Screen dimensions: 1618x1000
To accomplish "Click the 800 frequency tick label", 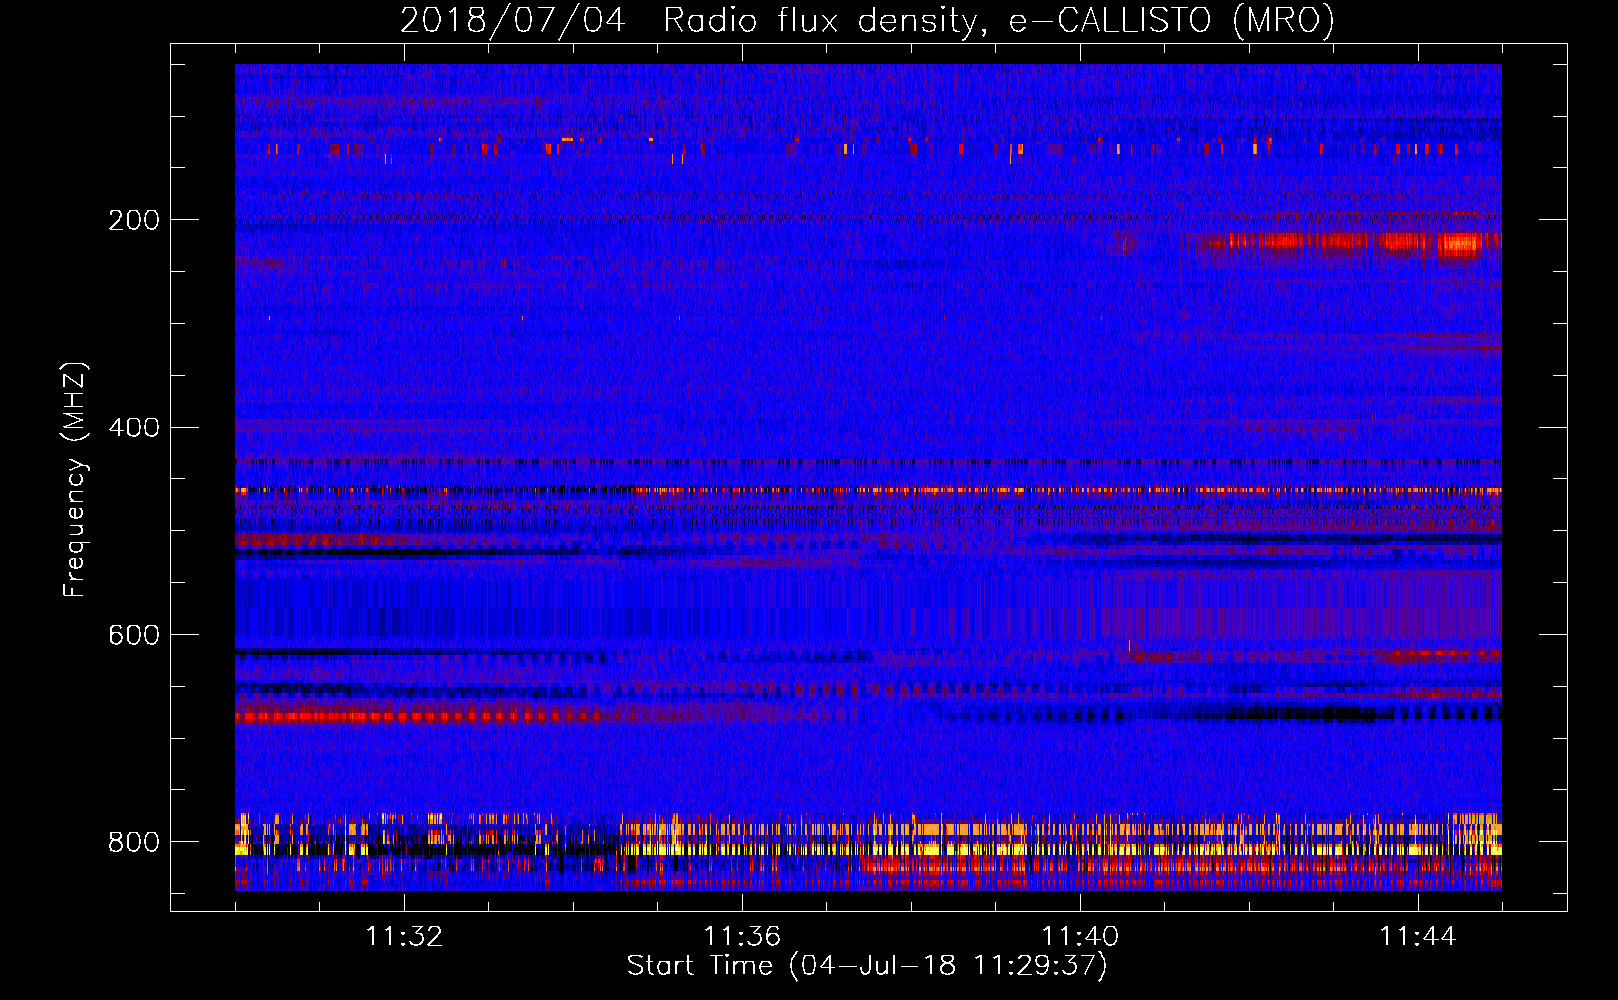I will (x=134, y=842).
